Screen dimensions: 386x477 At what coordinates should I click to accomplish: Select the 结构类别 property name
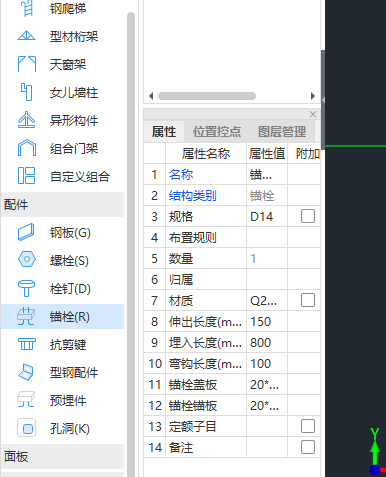coord(193,195)
